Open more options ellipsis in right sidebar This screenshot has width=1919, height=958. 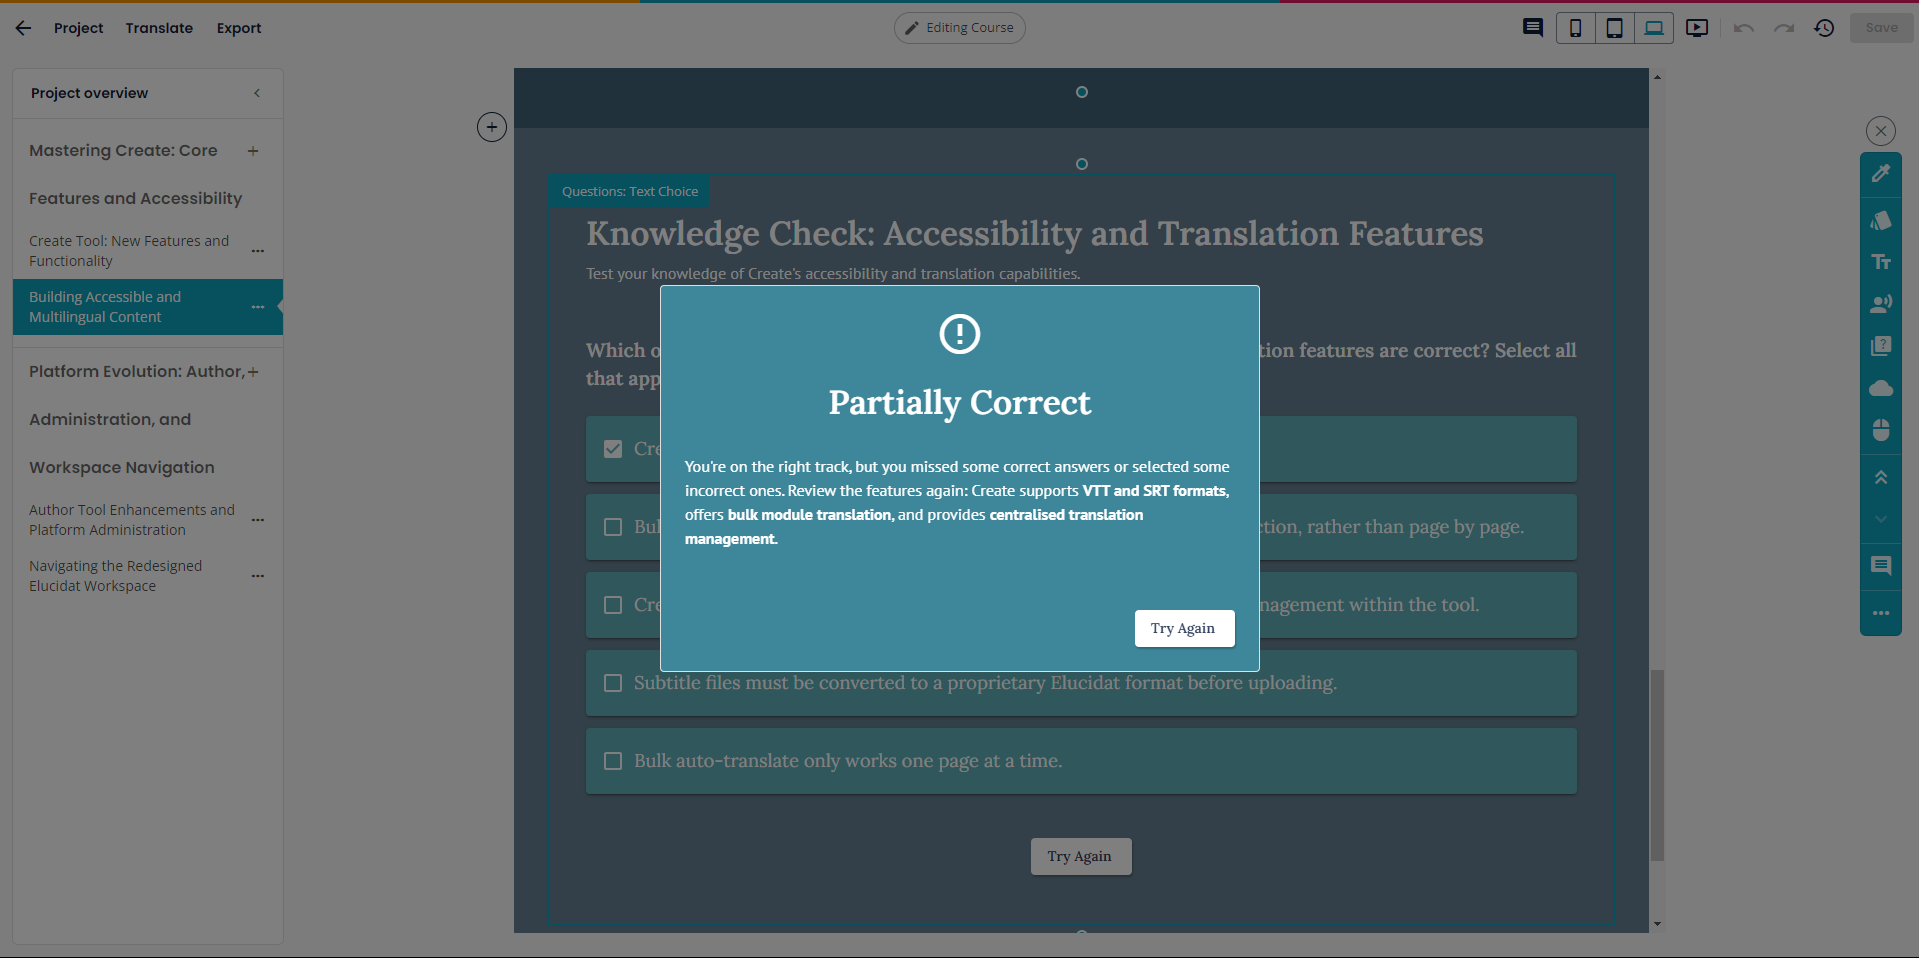click(x=1881, y=613)
